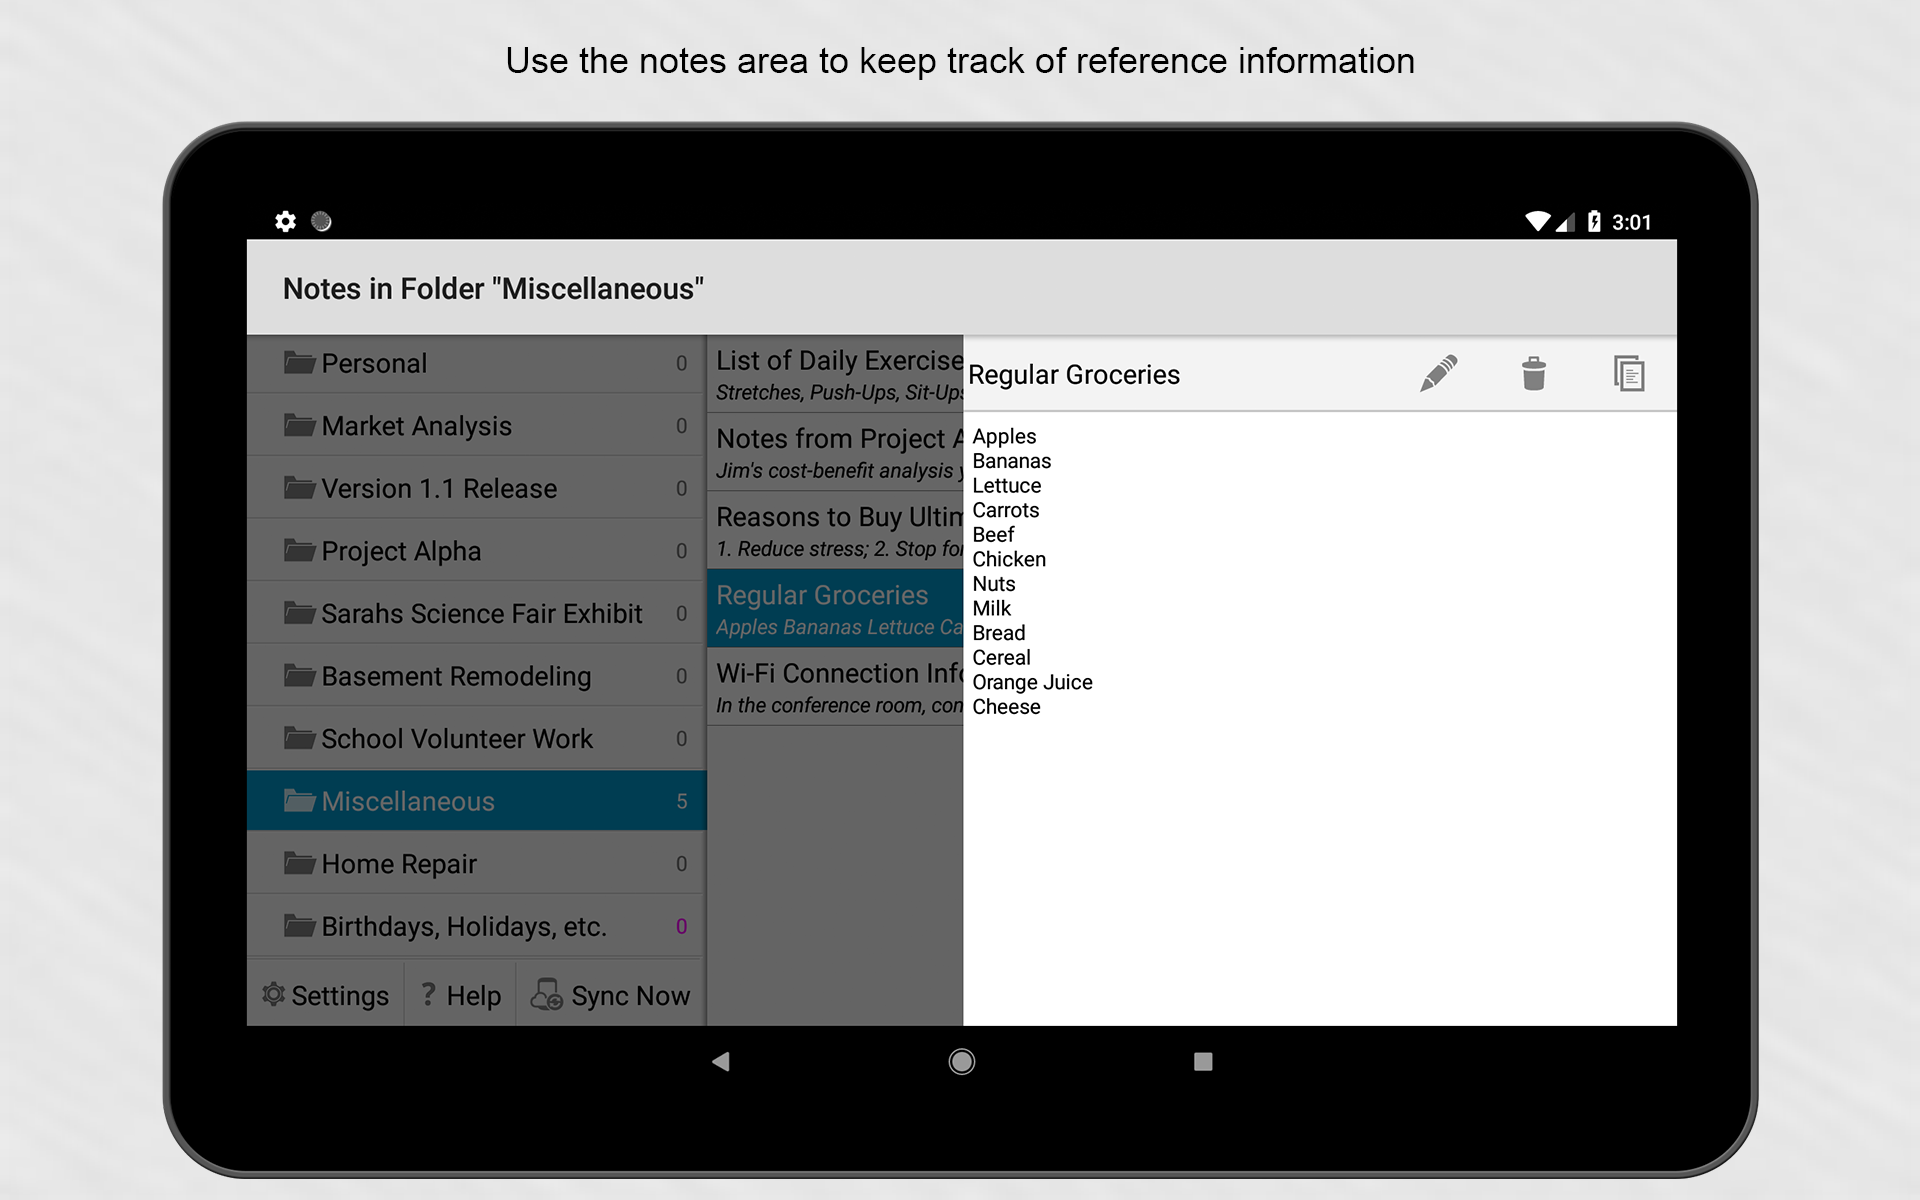Click the Personal folder icon
The width and height of the screenshot is (1920, 1200).
(299, 363)
